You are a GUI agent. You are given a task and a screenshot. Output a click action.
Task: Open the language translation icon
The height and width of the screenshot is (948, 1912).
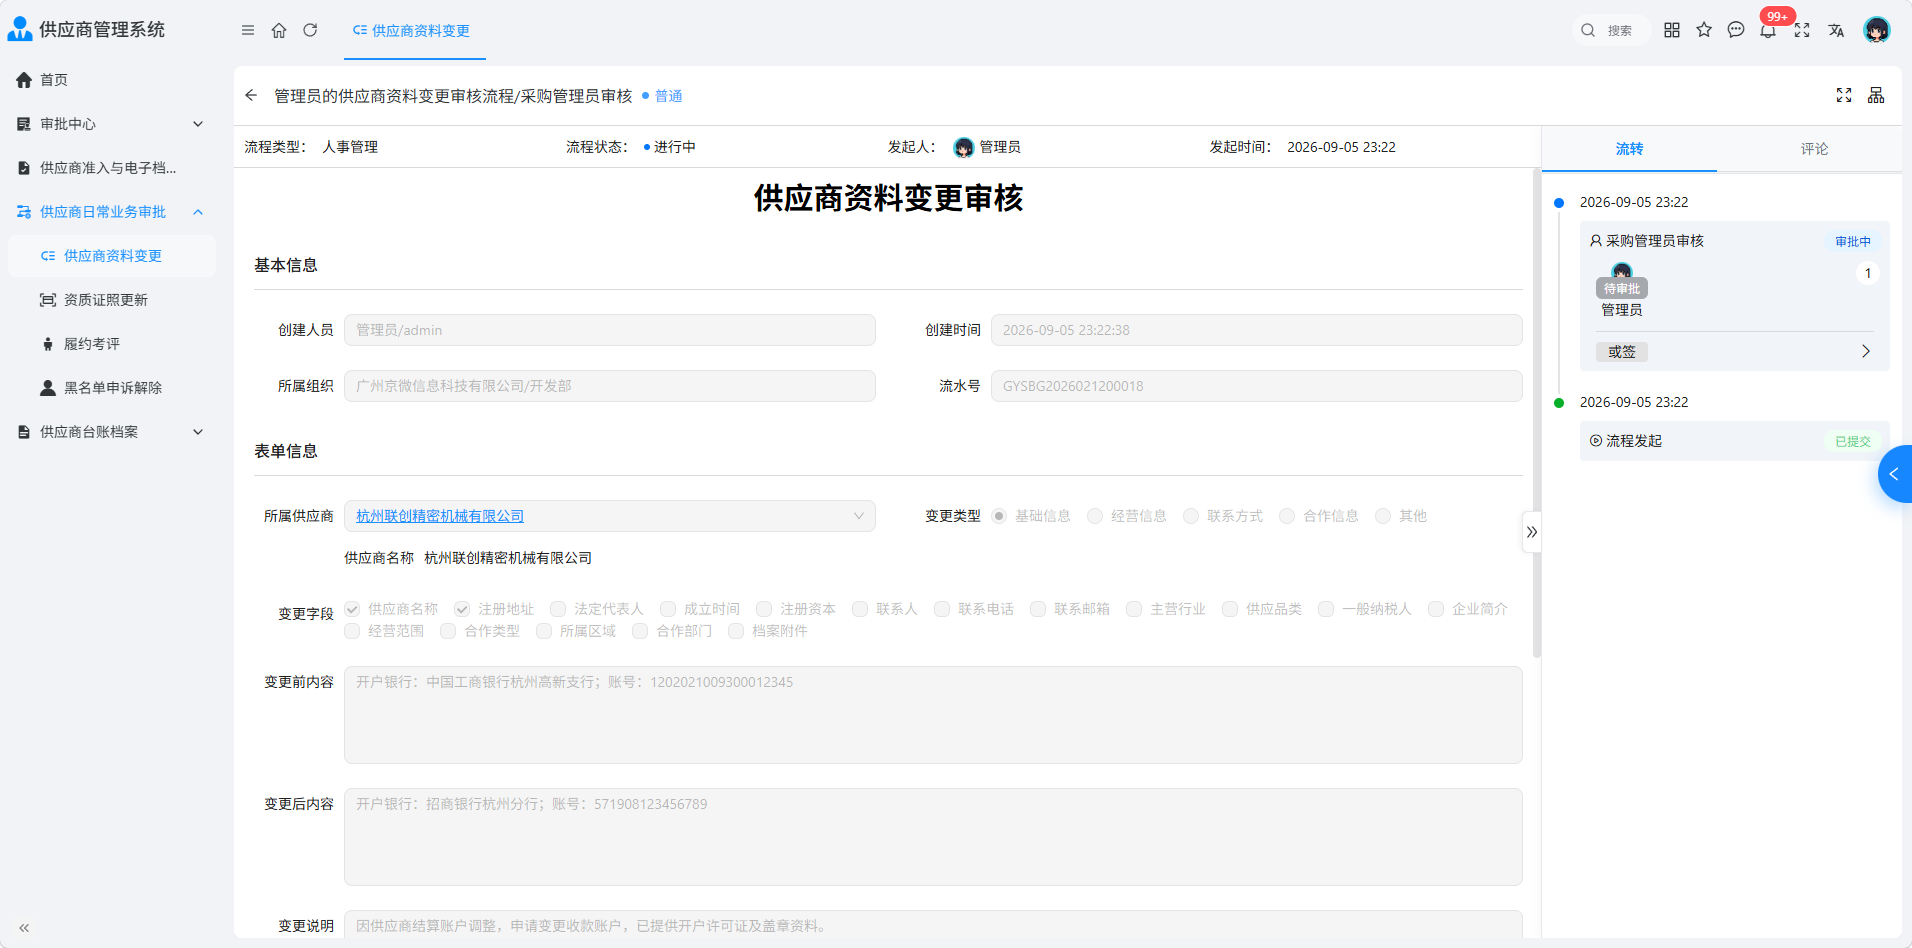(1836, 30)
